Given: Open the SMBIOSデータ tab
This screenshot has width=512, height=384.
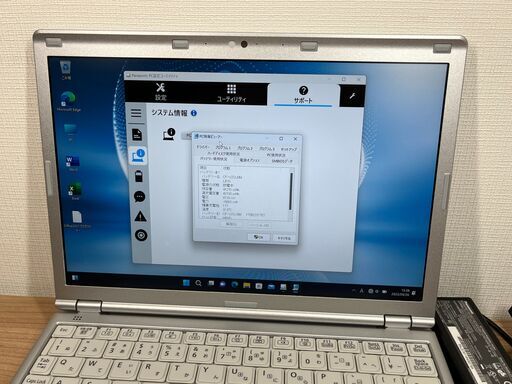Looking at the screenshot, I should pos(282,161).
